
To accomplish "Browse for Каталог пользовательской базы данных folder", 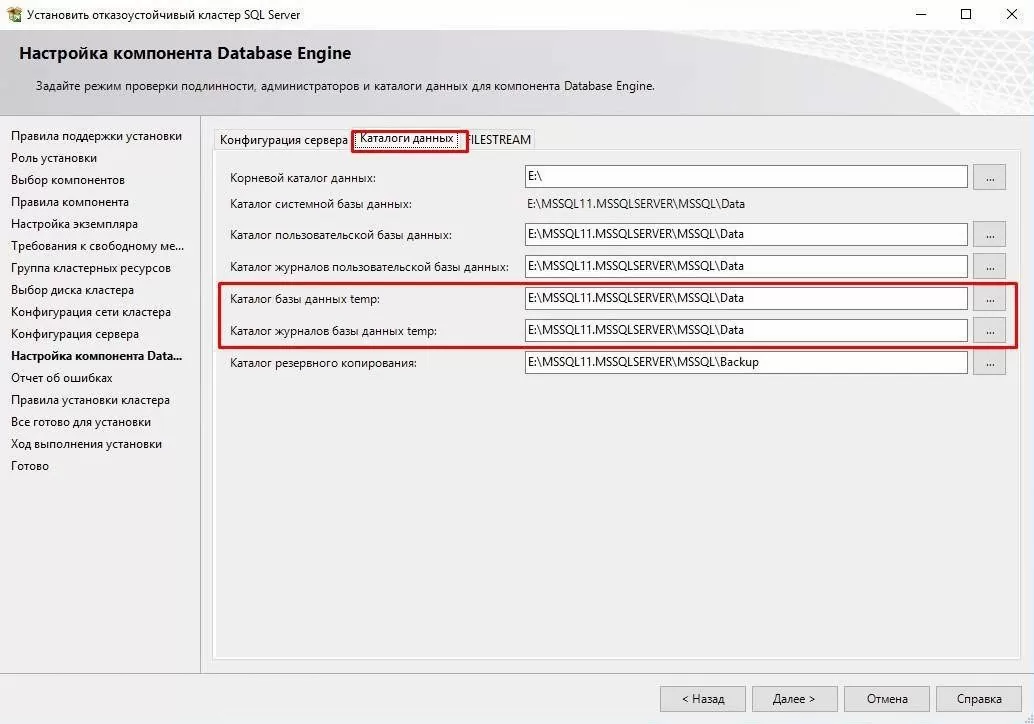I will (989, 235).
